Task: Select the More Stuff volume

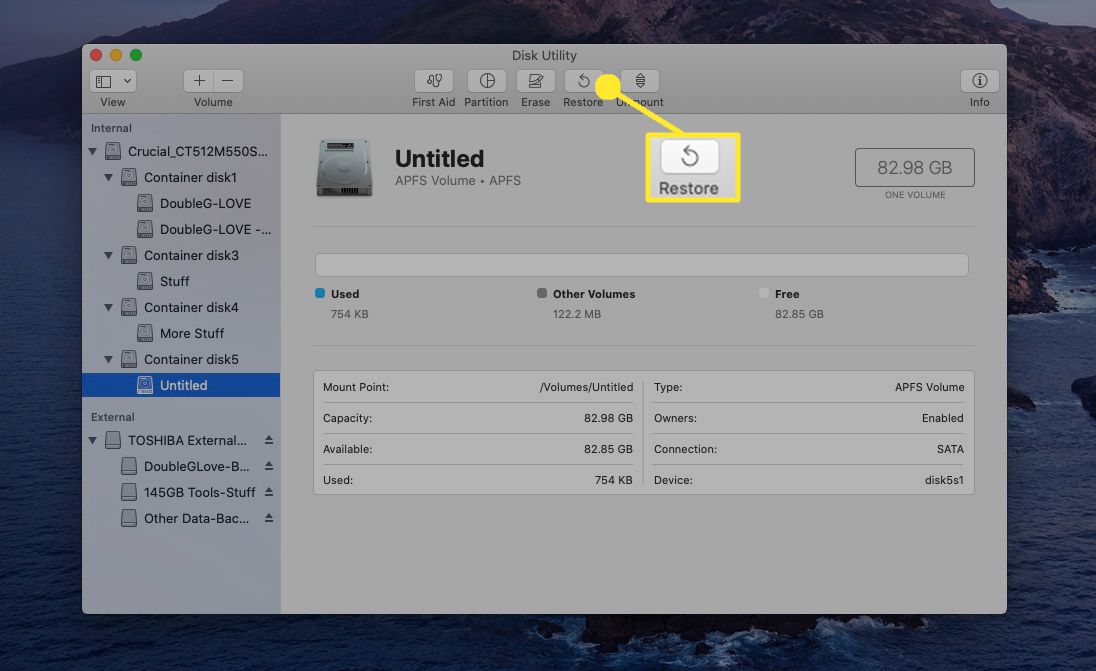Action: coord(191,334)
